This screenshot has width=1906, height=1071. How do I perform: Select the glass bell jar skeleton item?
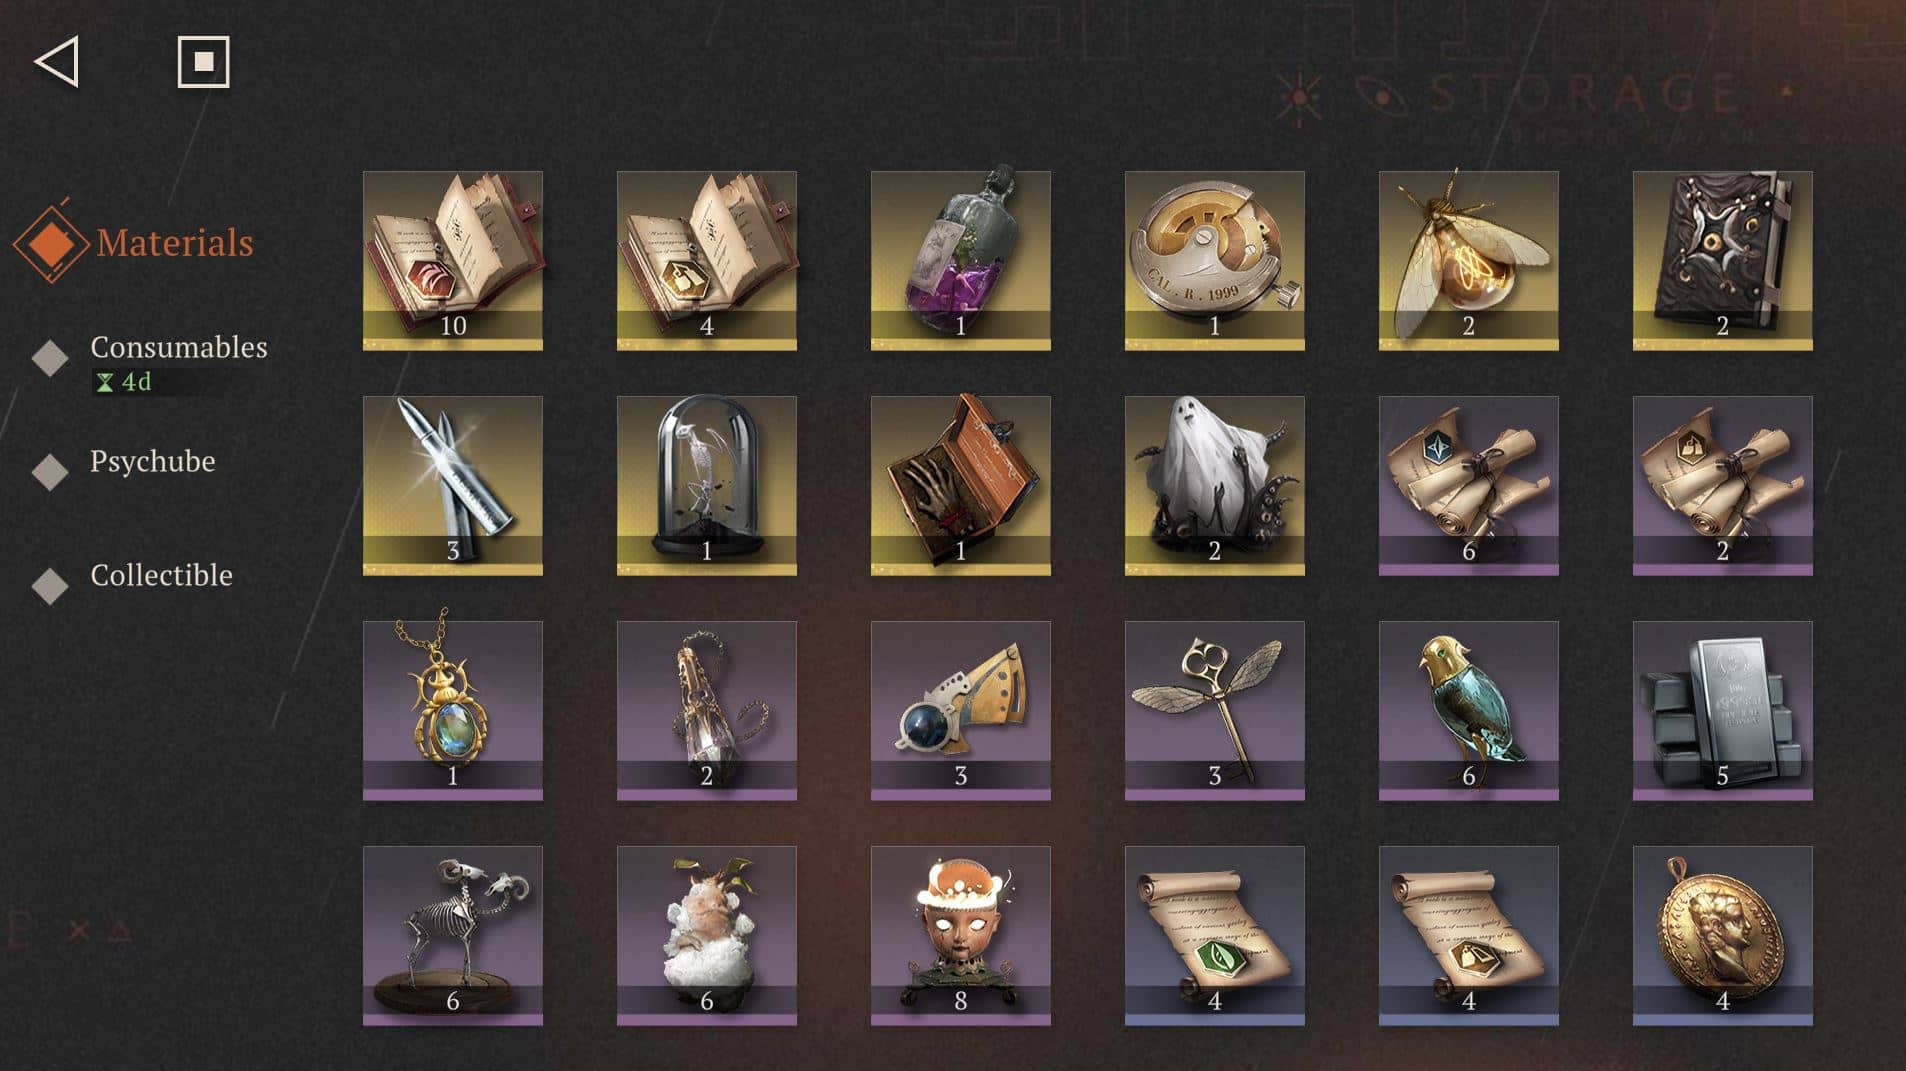(706, 485)
